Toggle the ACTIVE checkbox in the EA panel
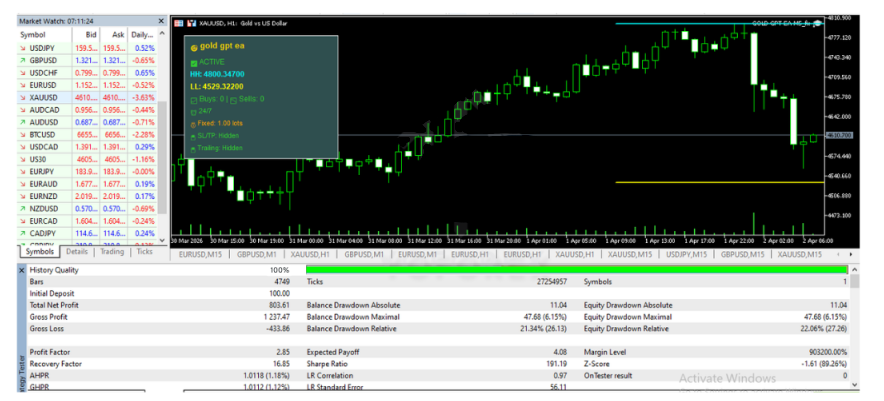884x401 pixels. pyautogui.click(x=194, y=62)
